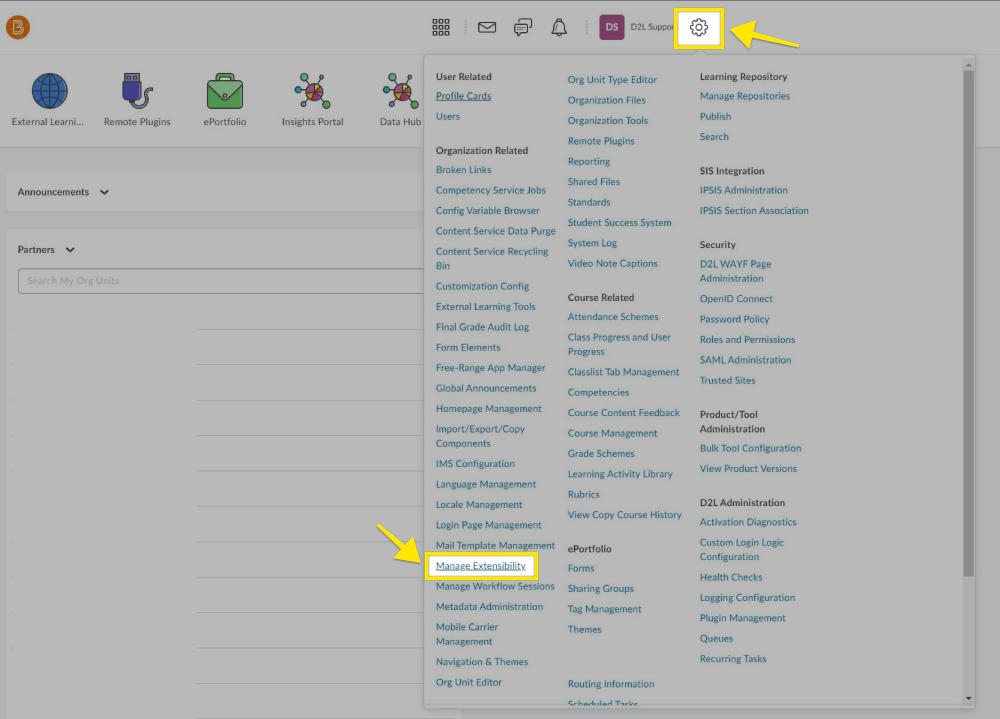Open the Password Policy security link

point(733,318)
